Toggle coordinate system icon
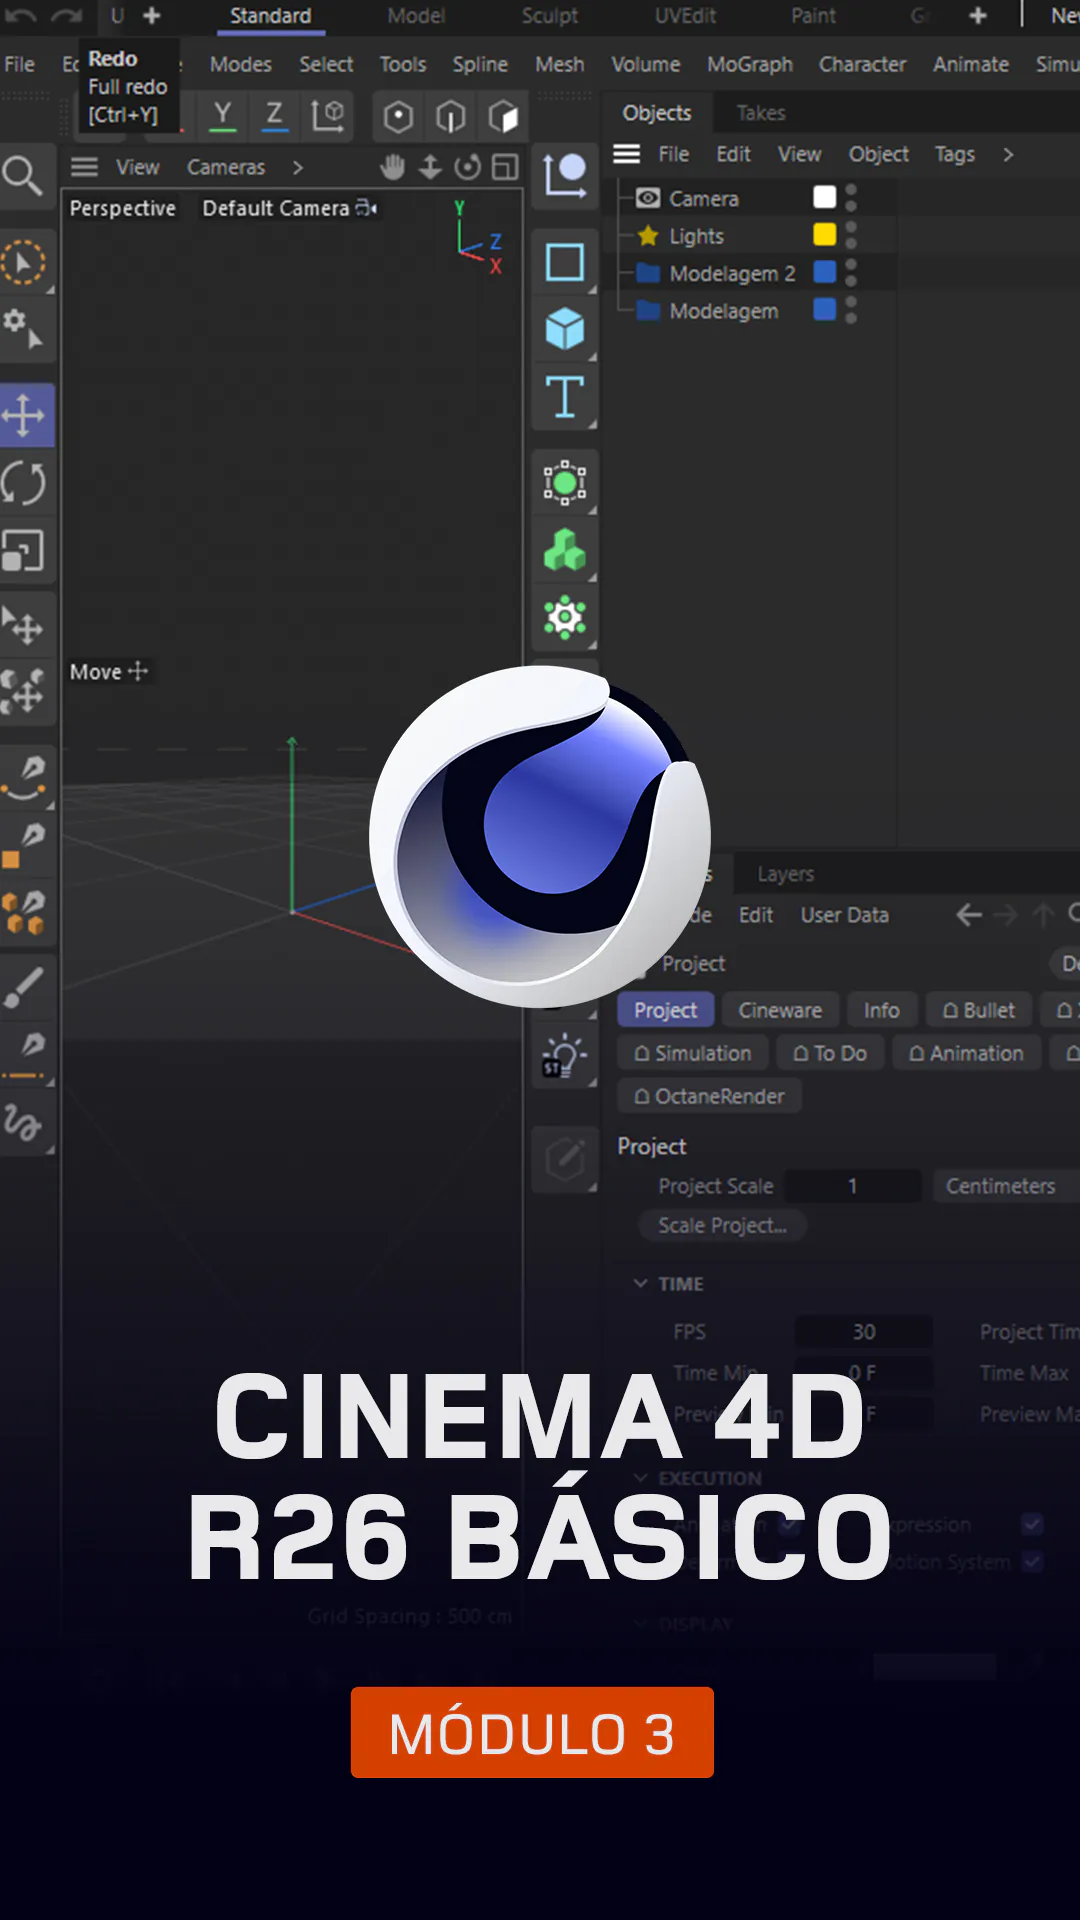1080x1920 pixels. pos(327,116)
